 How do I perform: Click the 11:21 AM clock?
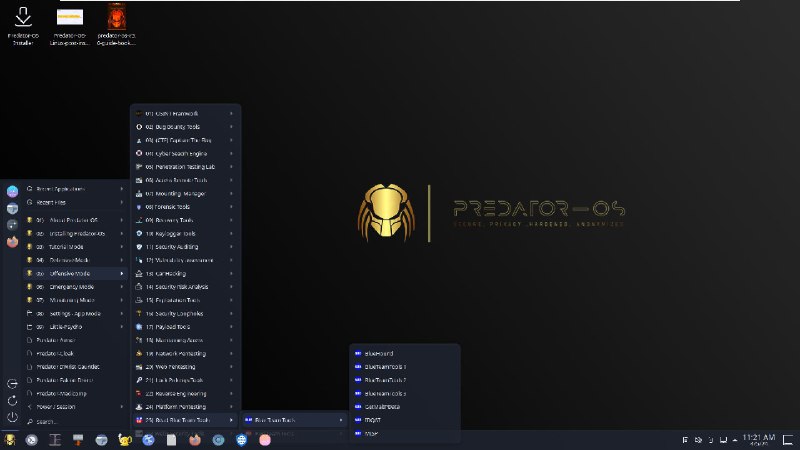[759, 440]
